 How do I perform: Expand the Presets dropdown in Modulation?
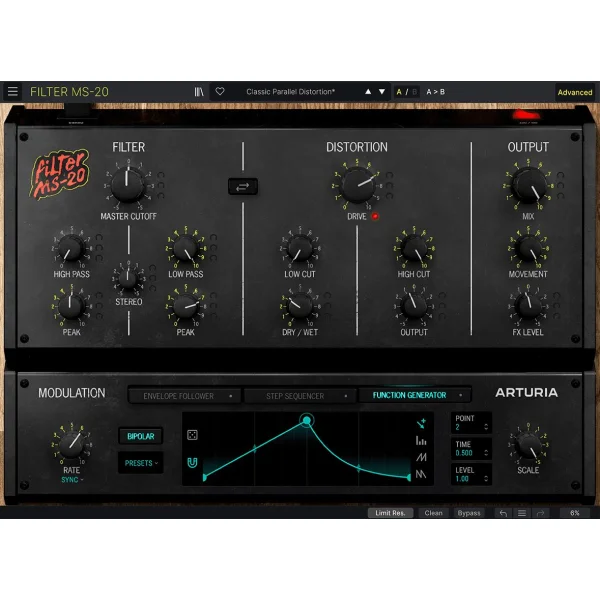(x=140, y=463)
